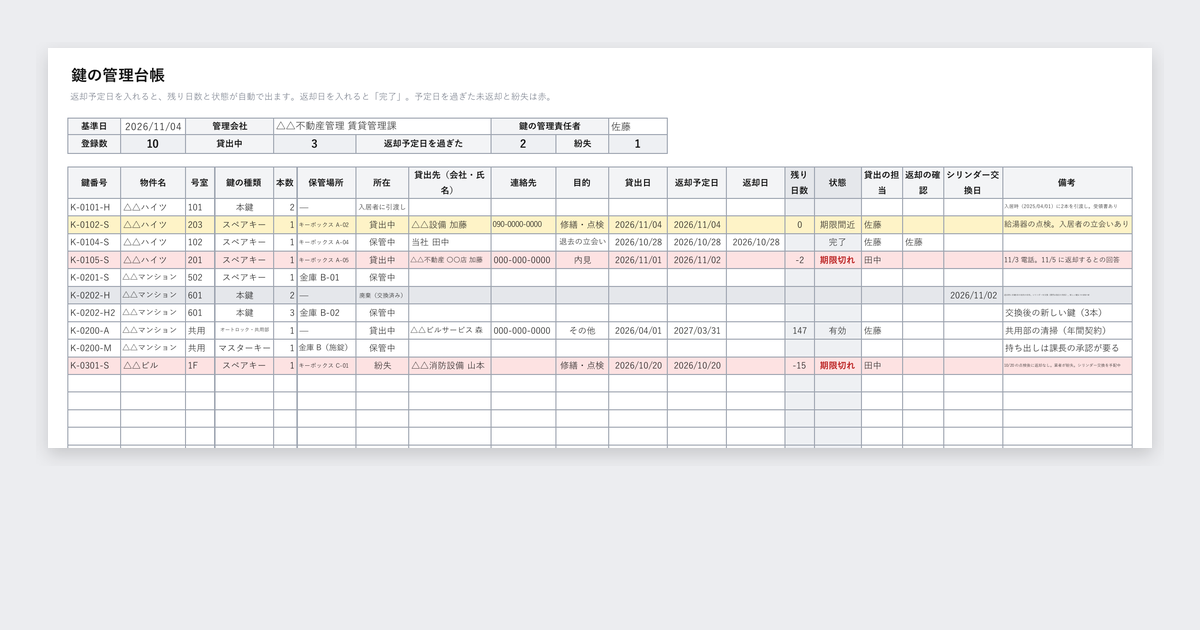Click the remaining days value 147

(x=799, y=330)
